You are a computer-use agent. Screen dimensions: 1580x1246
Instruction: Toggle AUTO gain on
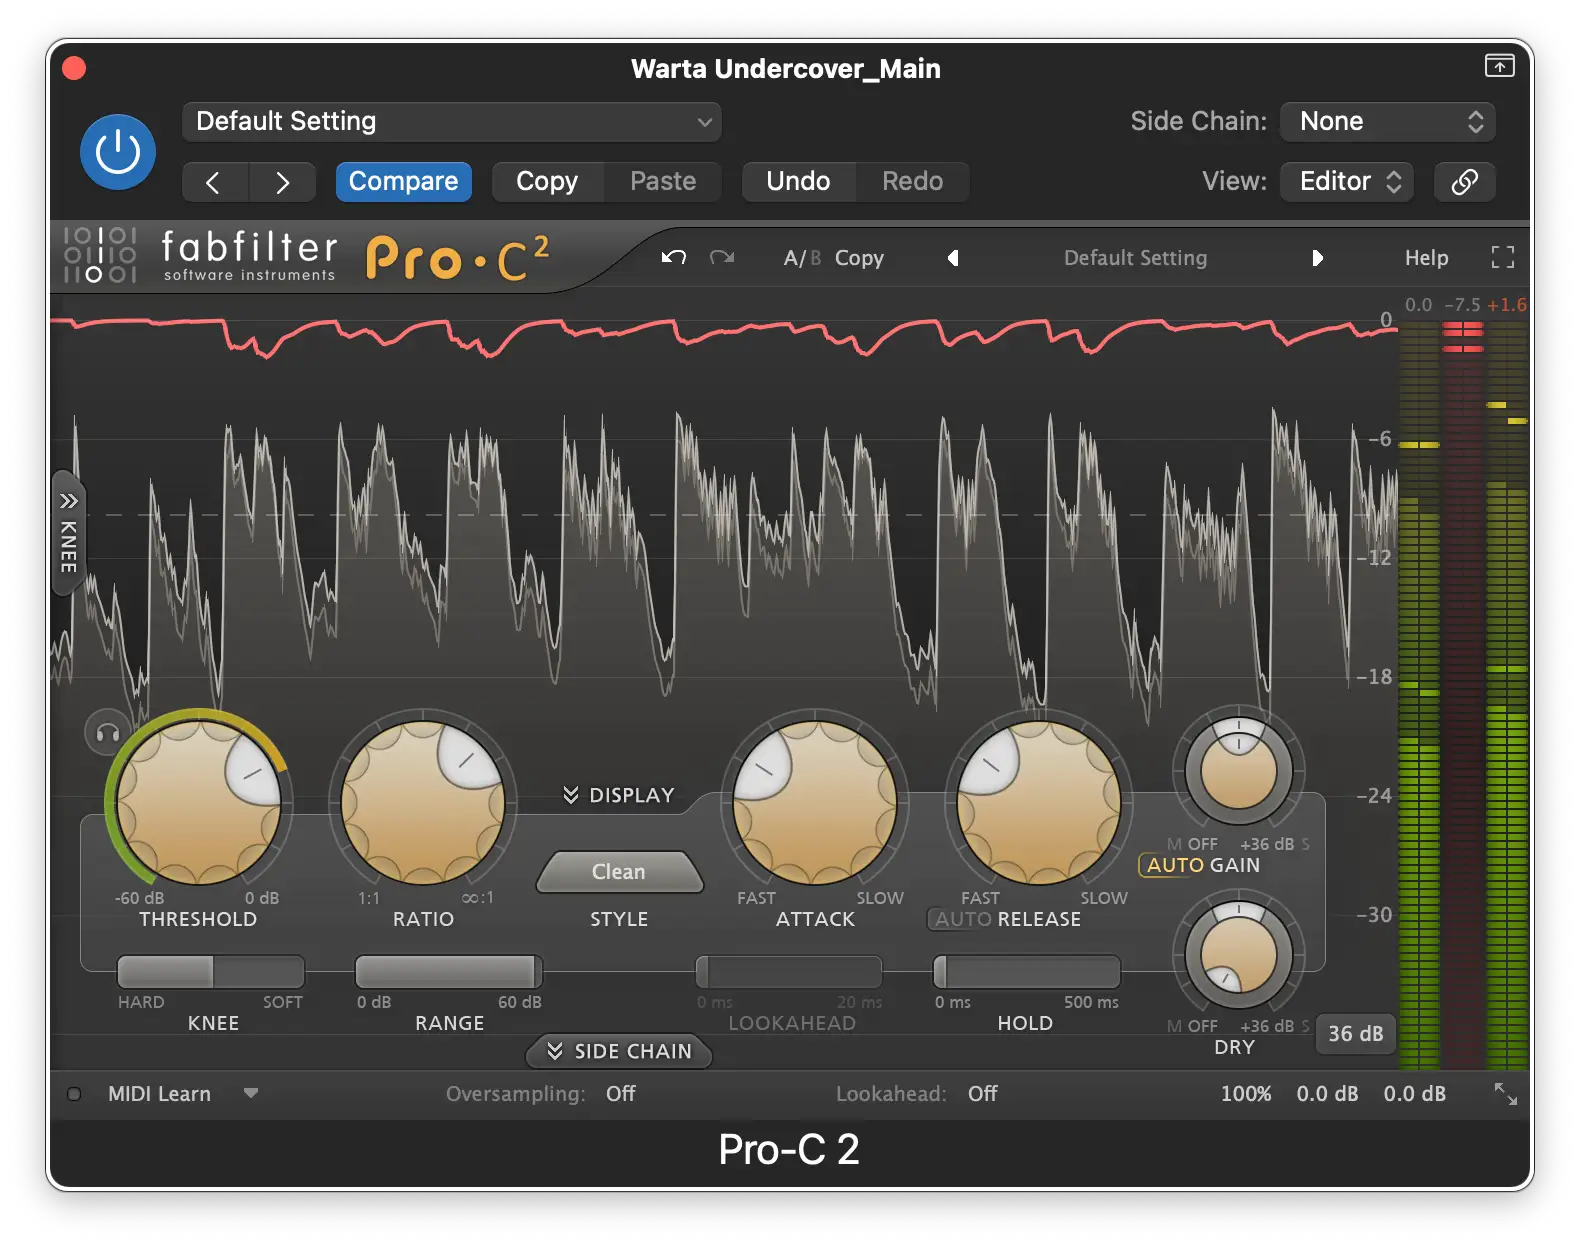[x=1174, y=866]
